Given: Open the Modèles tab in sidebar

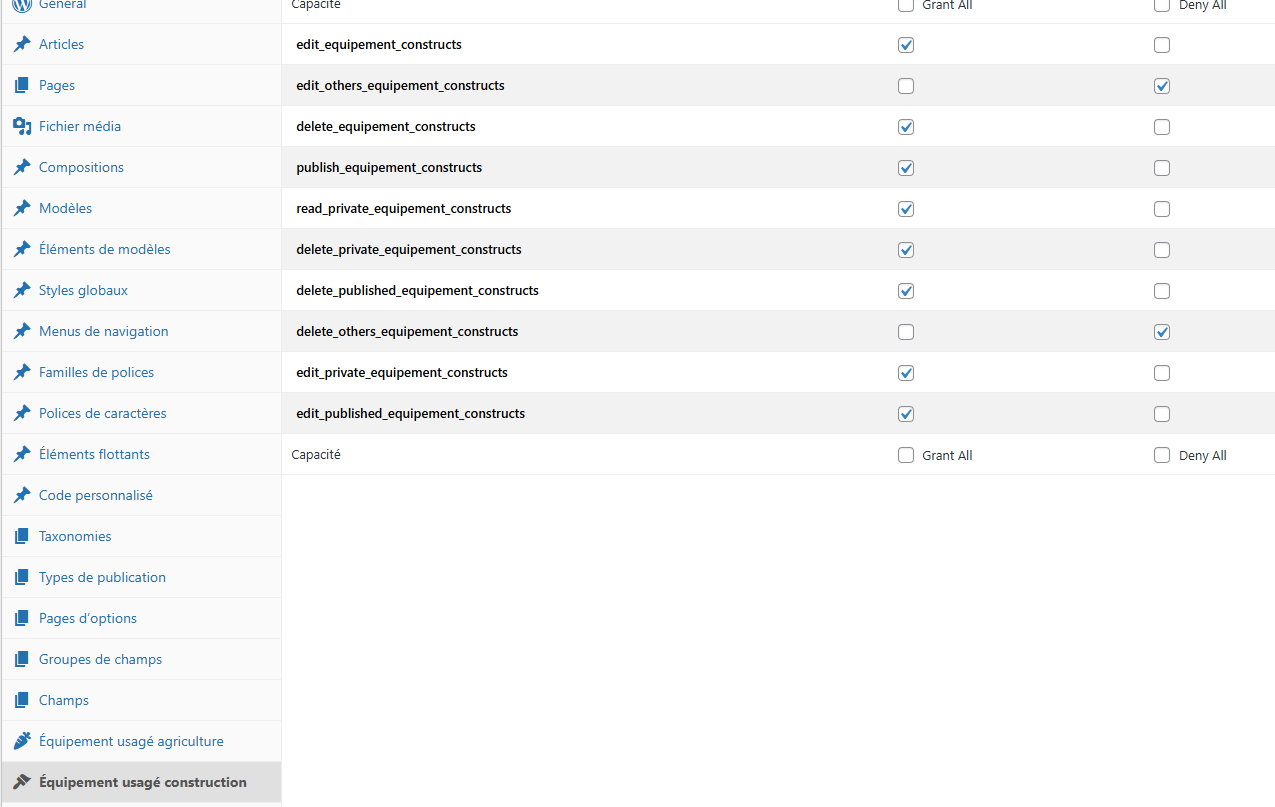Looking at the screenshot, I should [x=65, y=209].
